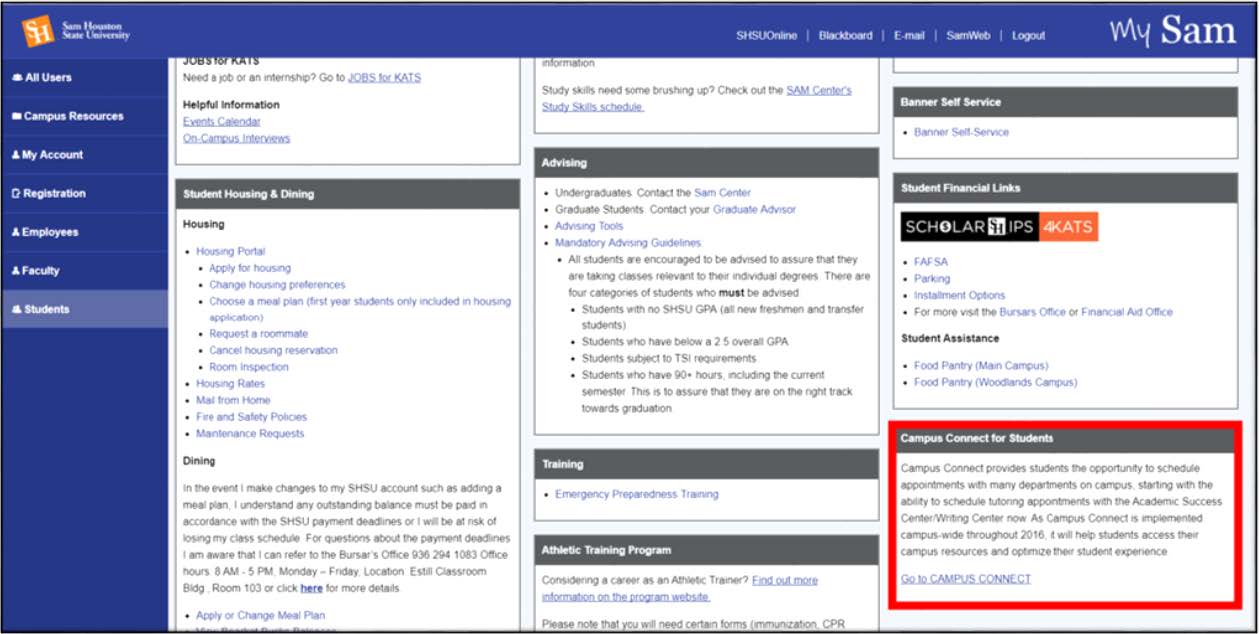Select the Faculty sidebar tab
The height and width of the screenshot is (634, 1259).
(85, 271)
